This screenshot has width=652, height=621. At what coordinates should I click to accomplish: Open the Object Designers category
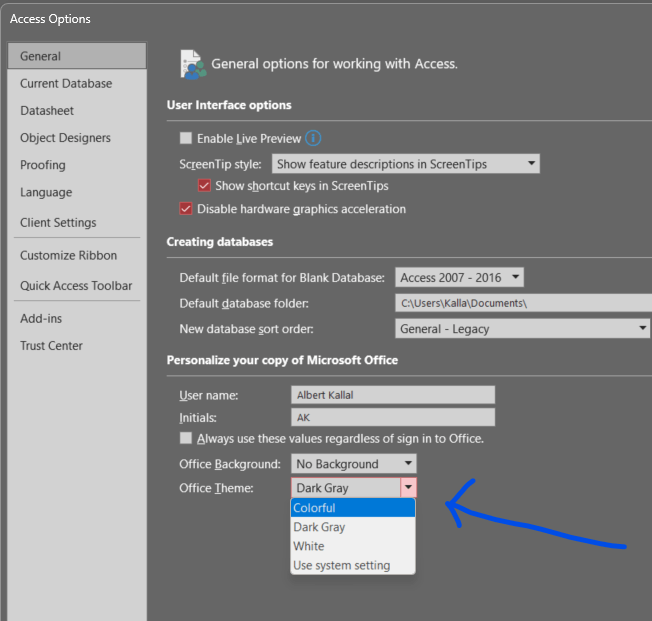pyautogui.click(x=77, y=138)
